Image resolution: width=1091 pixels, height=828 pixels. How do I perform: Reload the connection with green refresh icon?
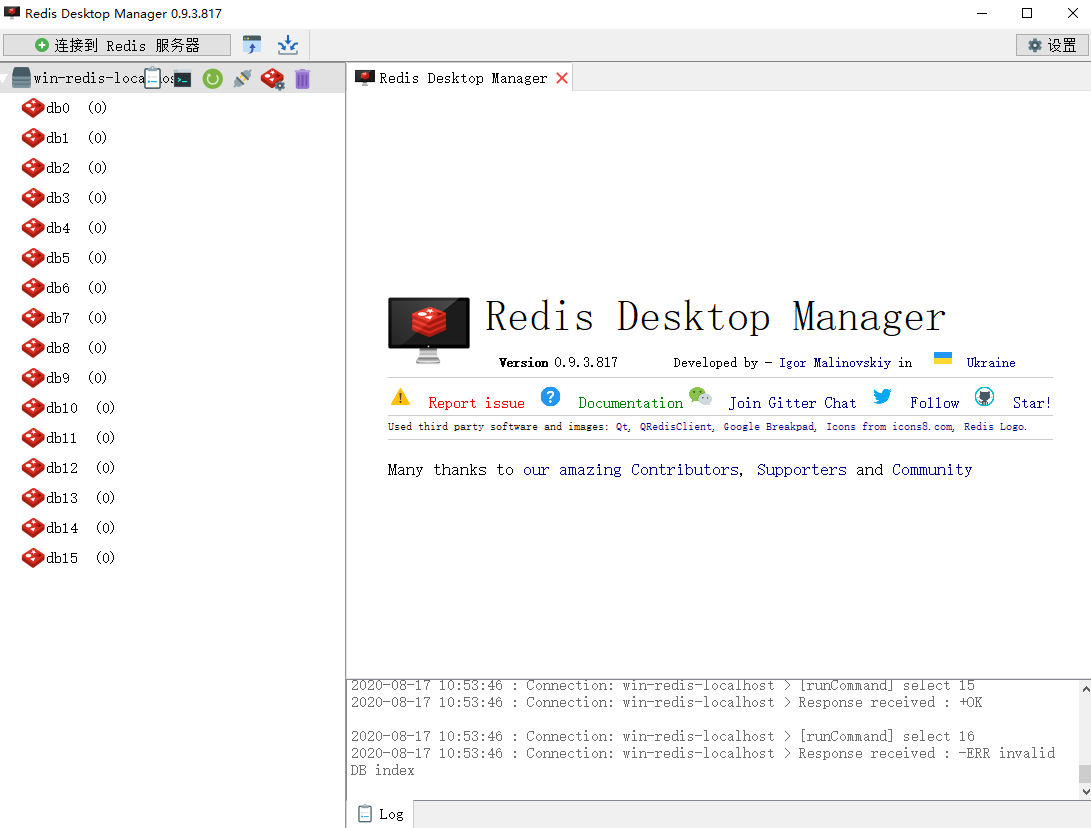click(x=212, y=79)
